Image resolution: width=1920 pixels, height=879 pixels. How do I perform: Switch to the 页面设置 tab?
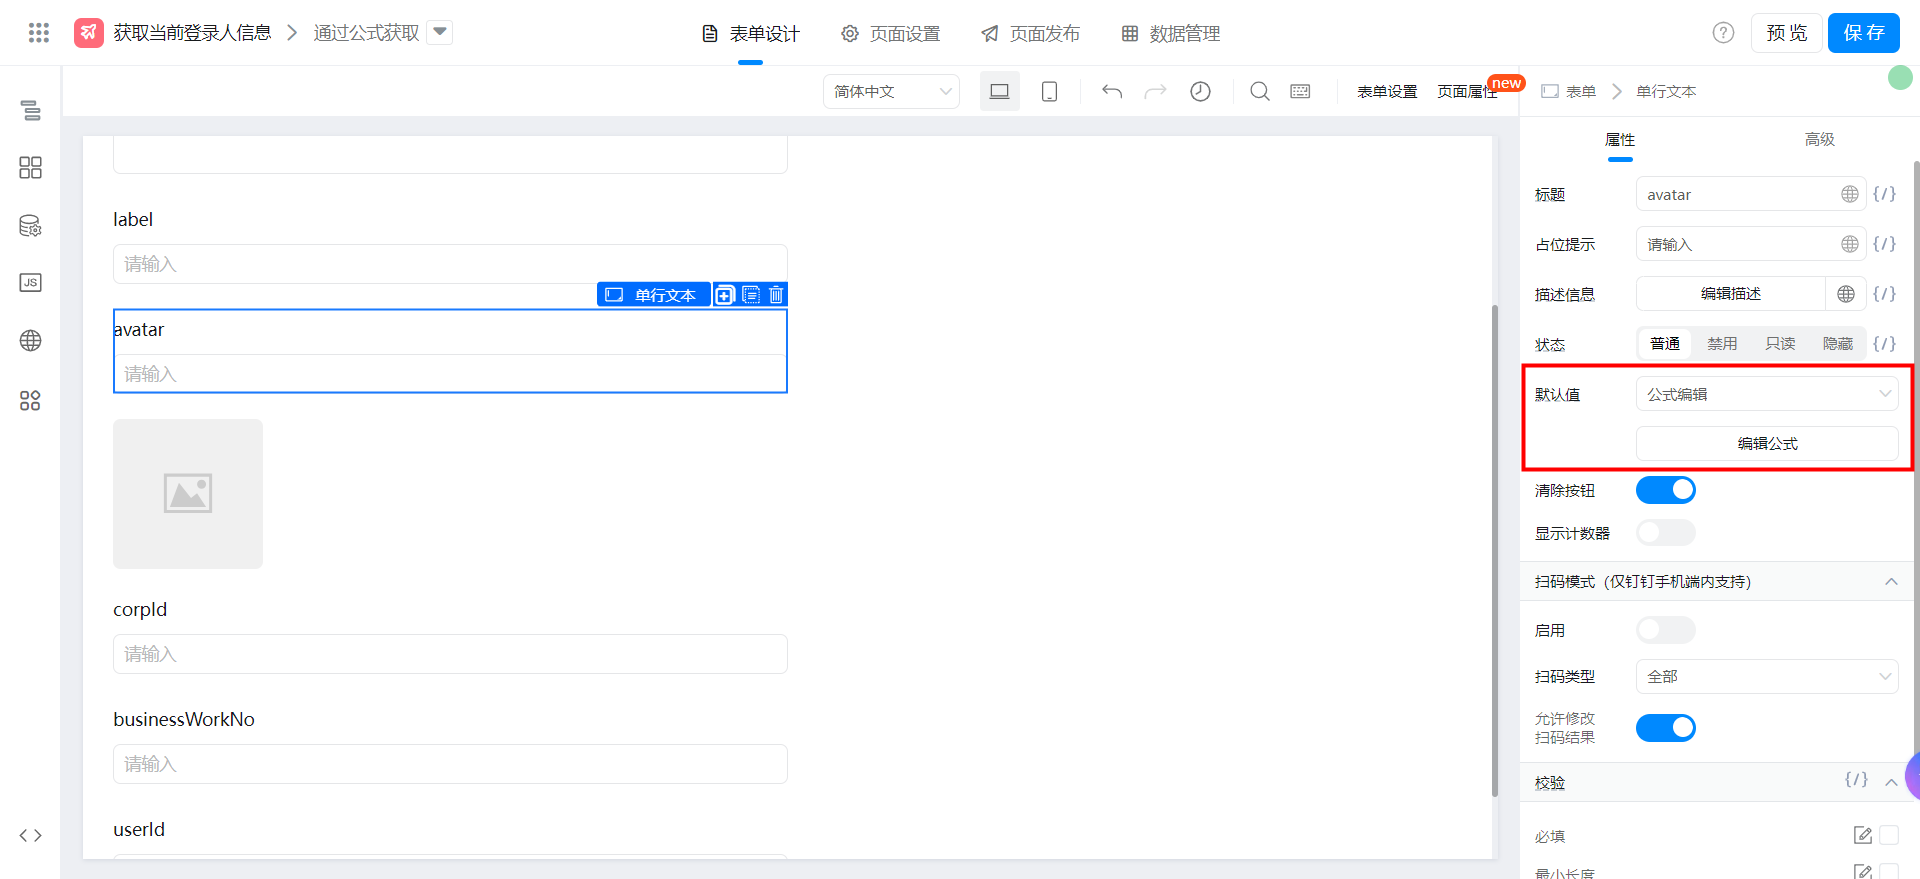(891, 34)
